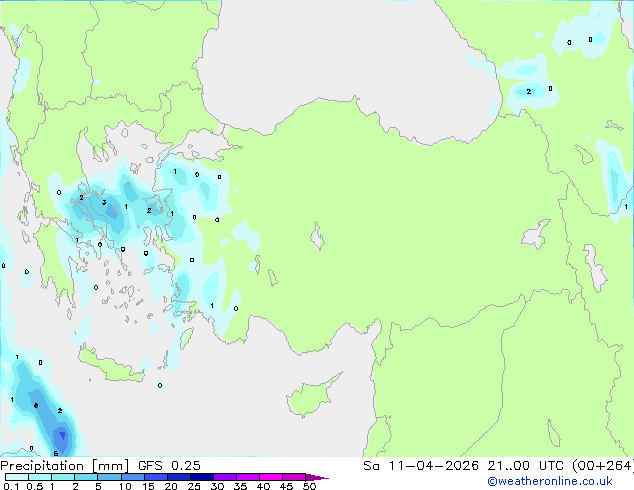Click the "21..00 UTC" time text

pos(525,466)
